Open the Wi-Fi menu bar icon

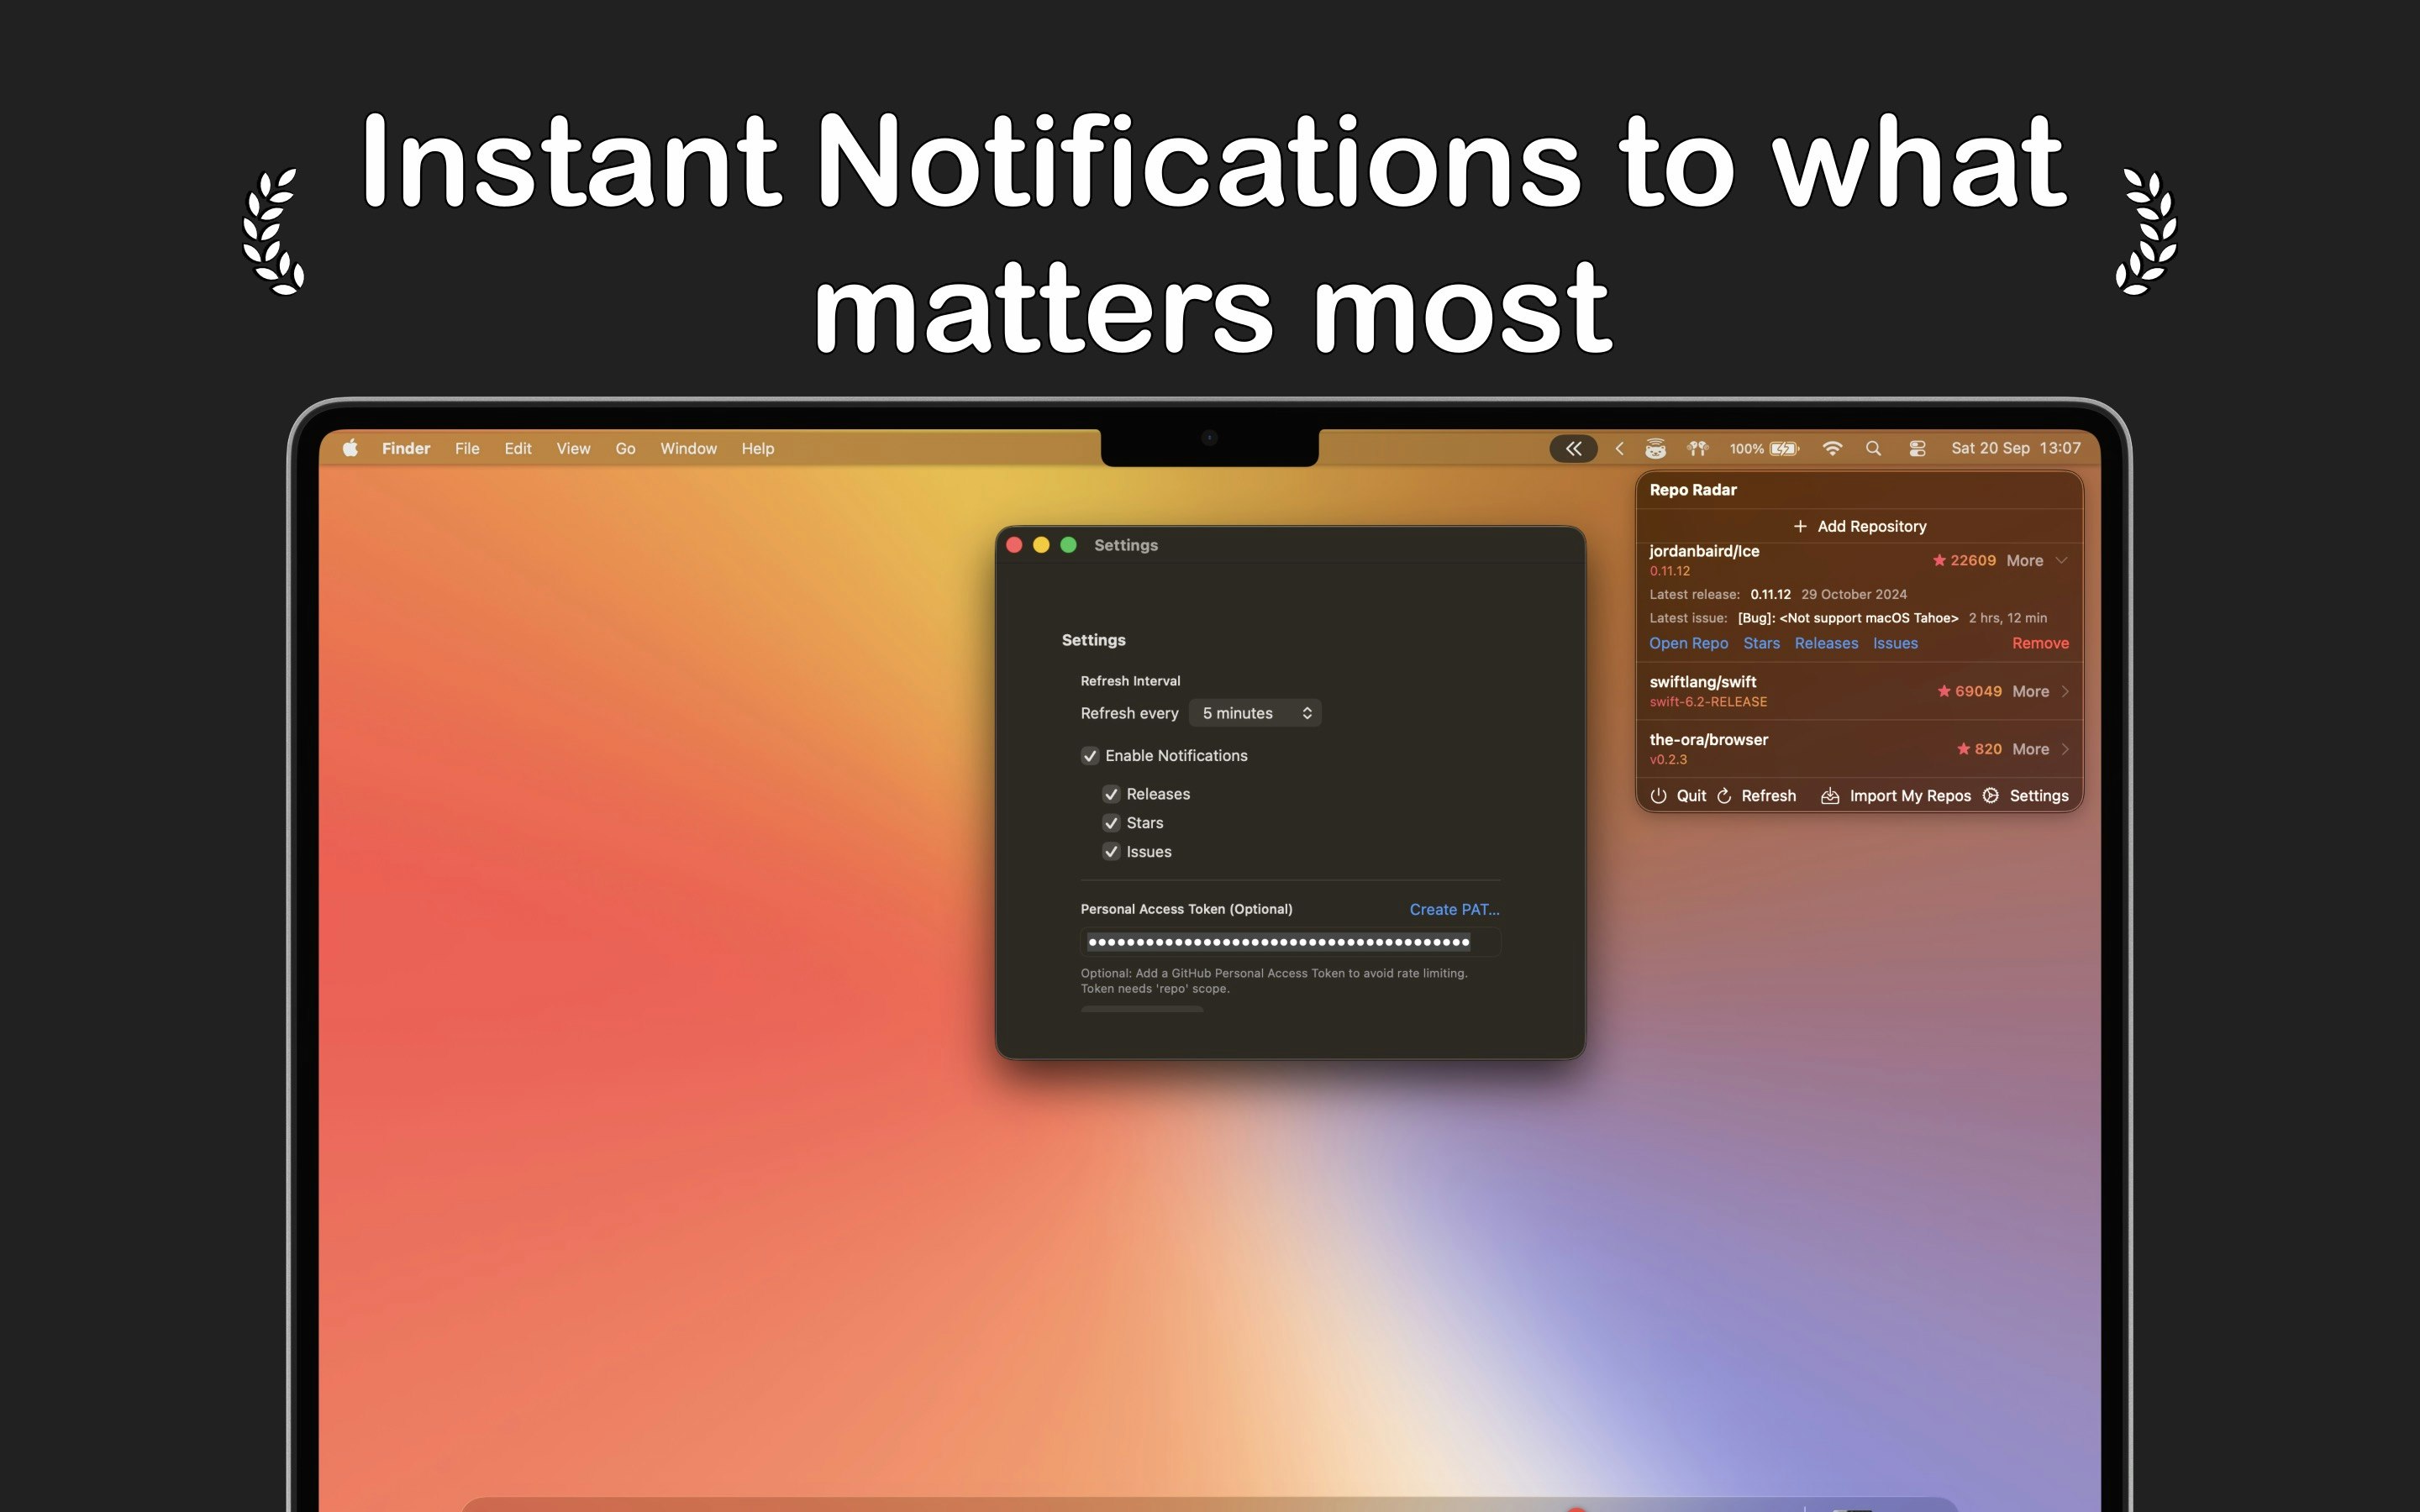click(x=1832, y=448)
